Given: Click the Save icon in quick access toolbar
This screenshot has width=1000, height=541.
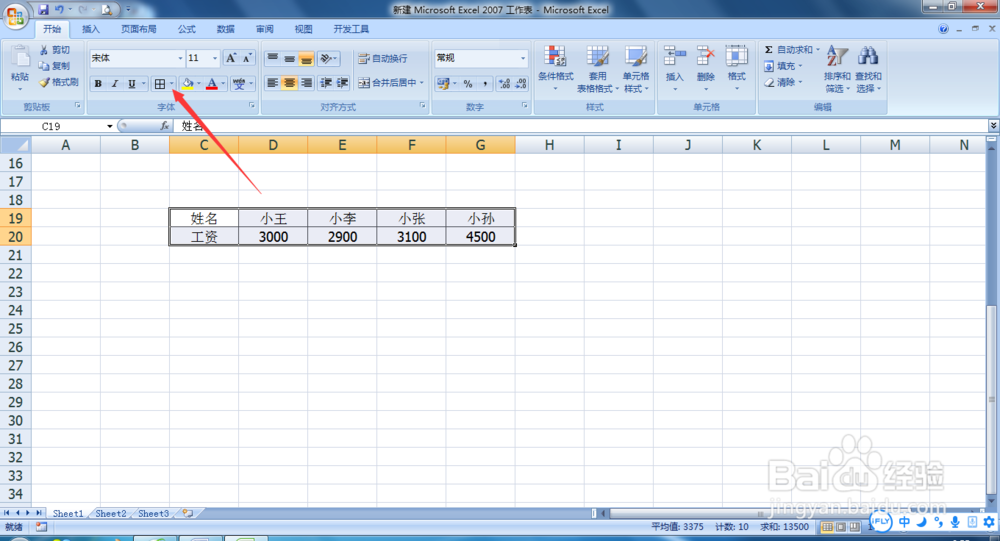Looking at the screenshot, I should [43, 10].
